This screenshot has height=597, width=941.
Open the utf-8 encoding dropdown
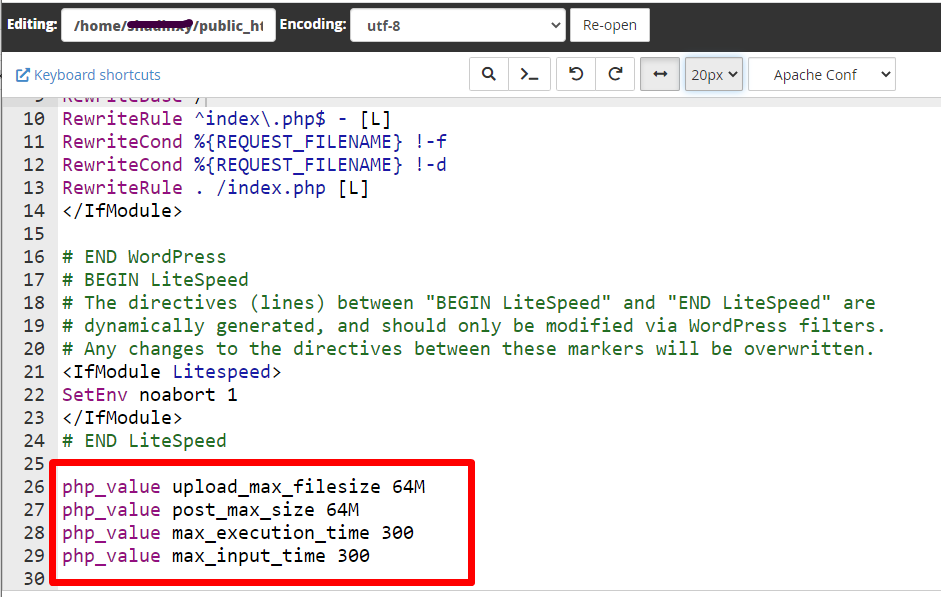(457, 25)
